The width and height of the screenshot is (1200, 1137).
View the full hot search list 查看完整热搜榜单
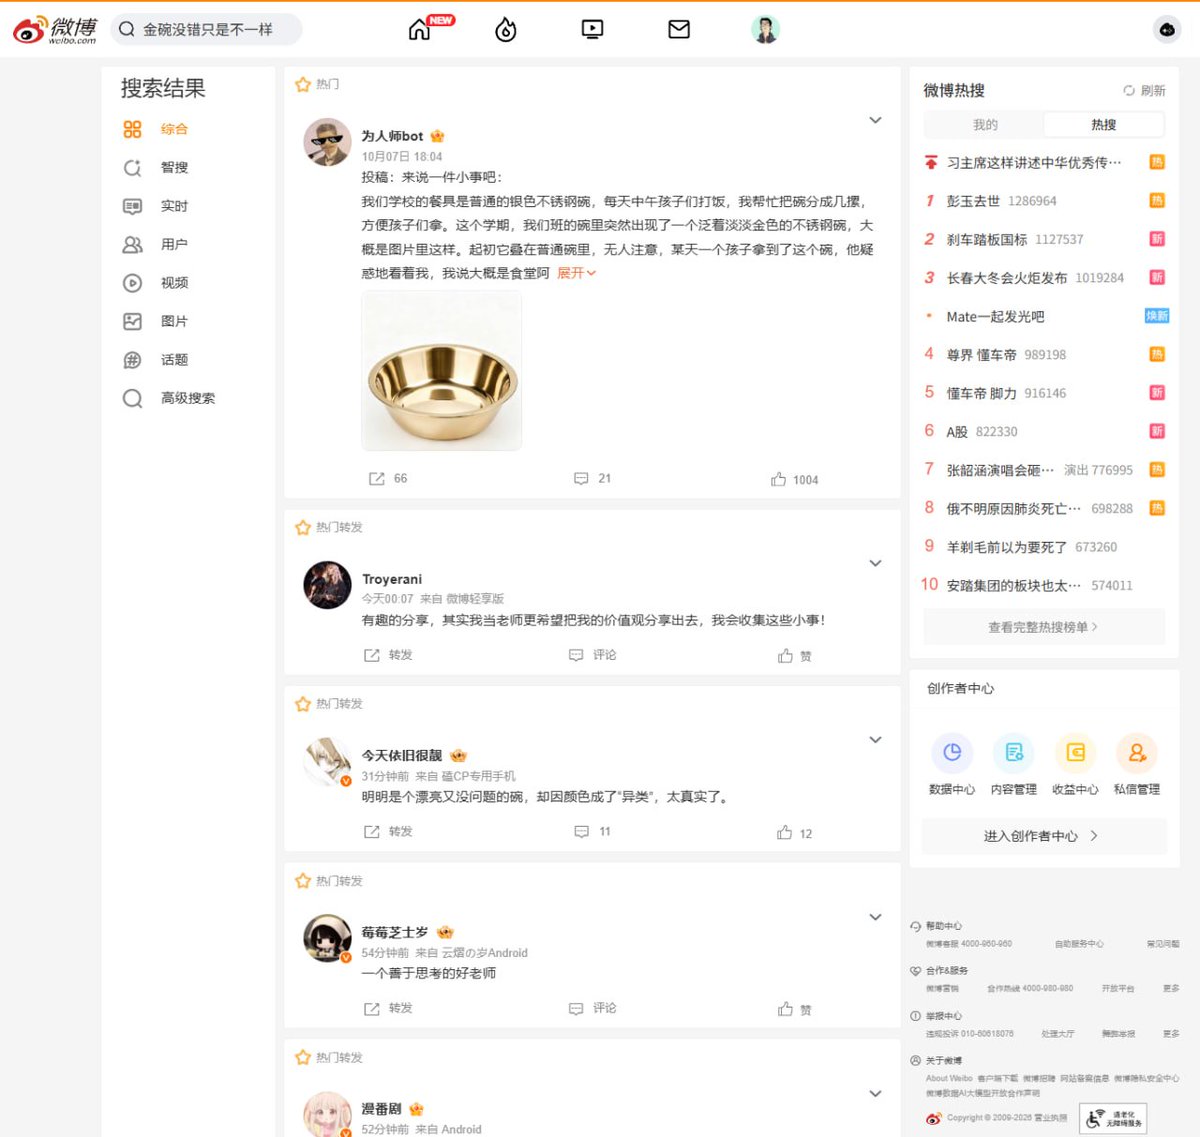(1044, 627)
